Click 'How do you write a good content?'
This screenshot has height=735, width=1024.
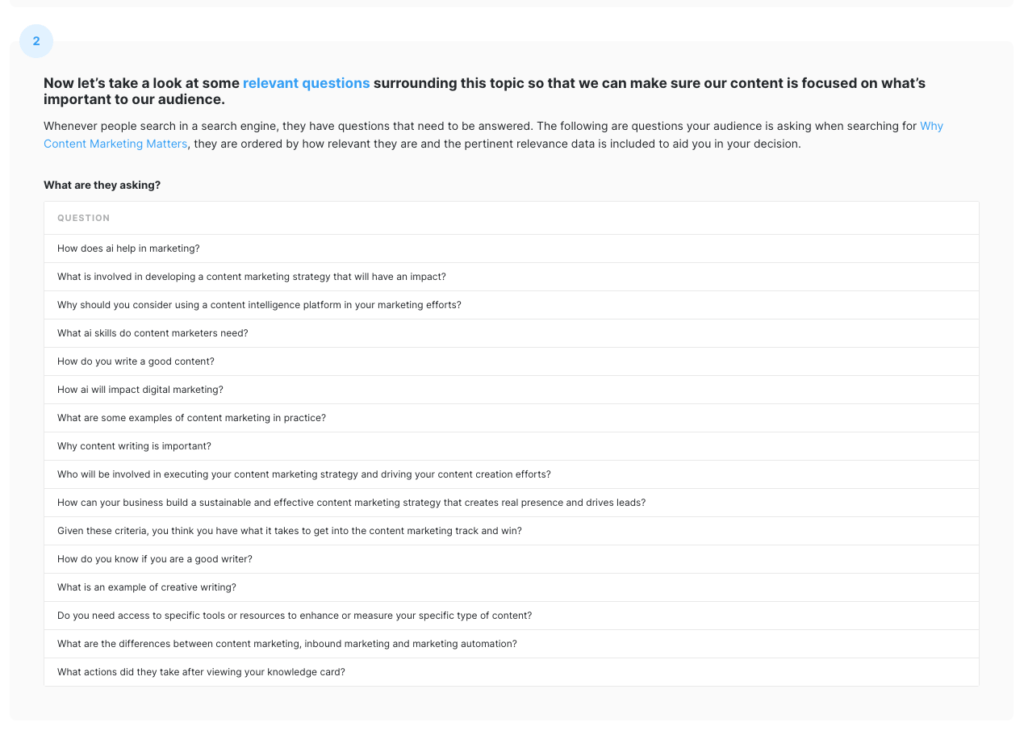[x=136, y=362]
